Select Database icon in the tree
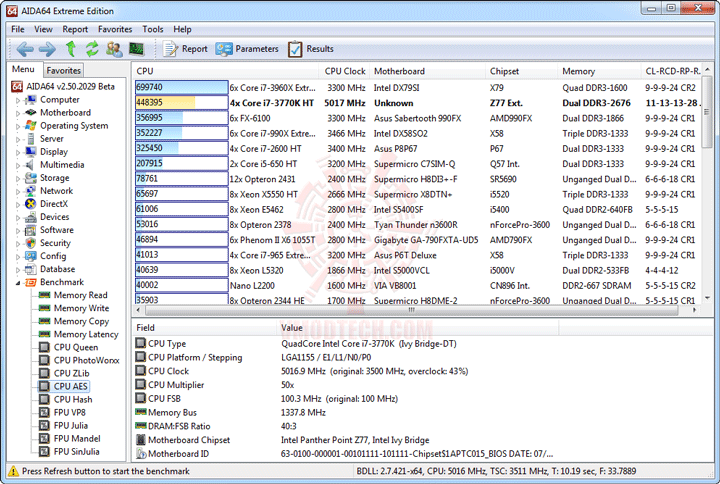Image resolution: width=720 pixels, height=484 pixels. 31,269
